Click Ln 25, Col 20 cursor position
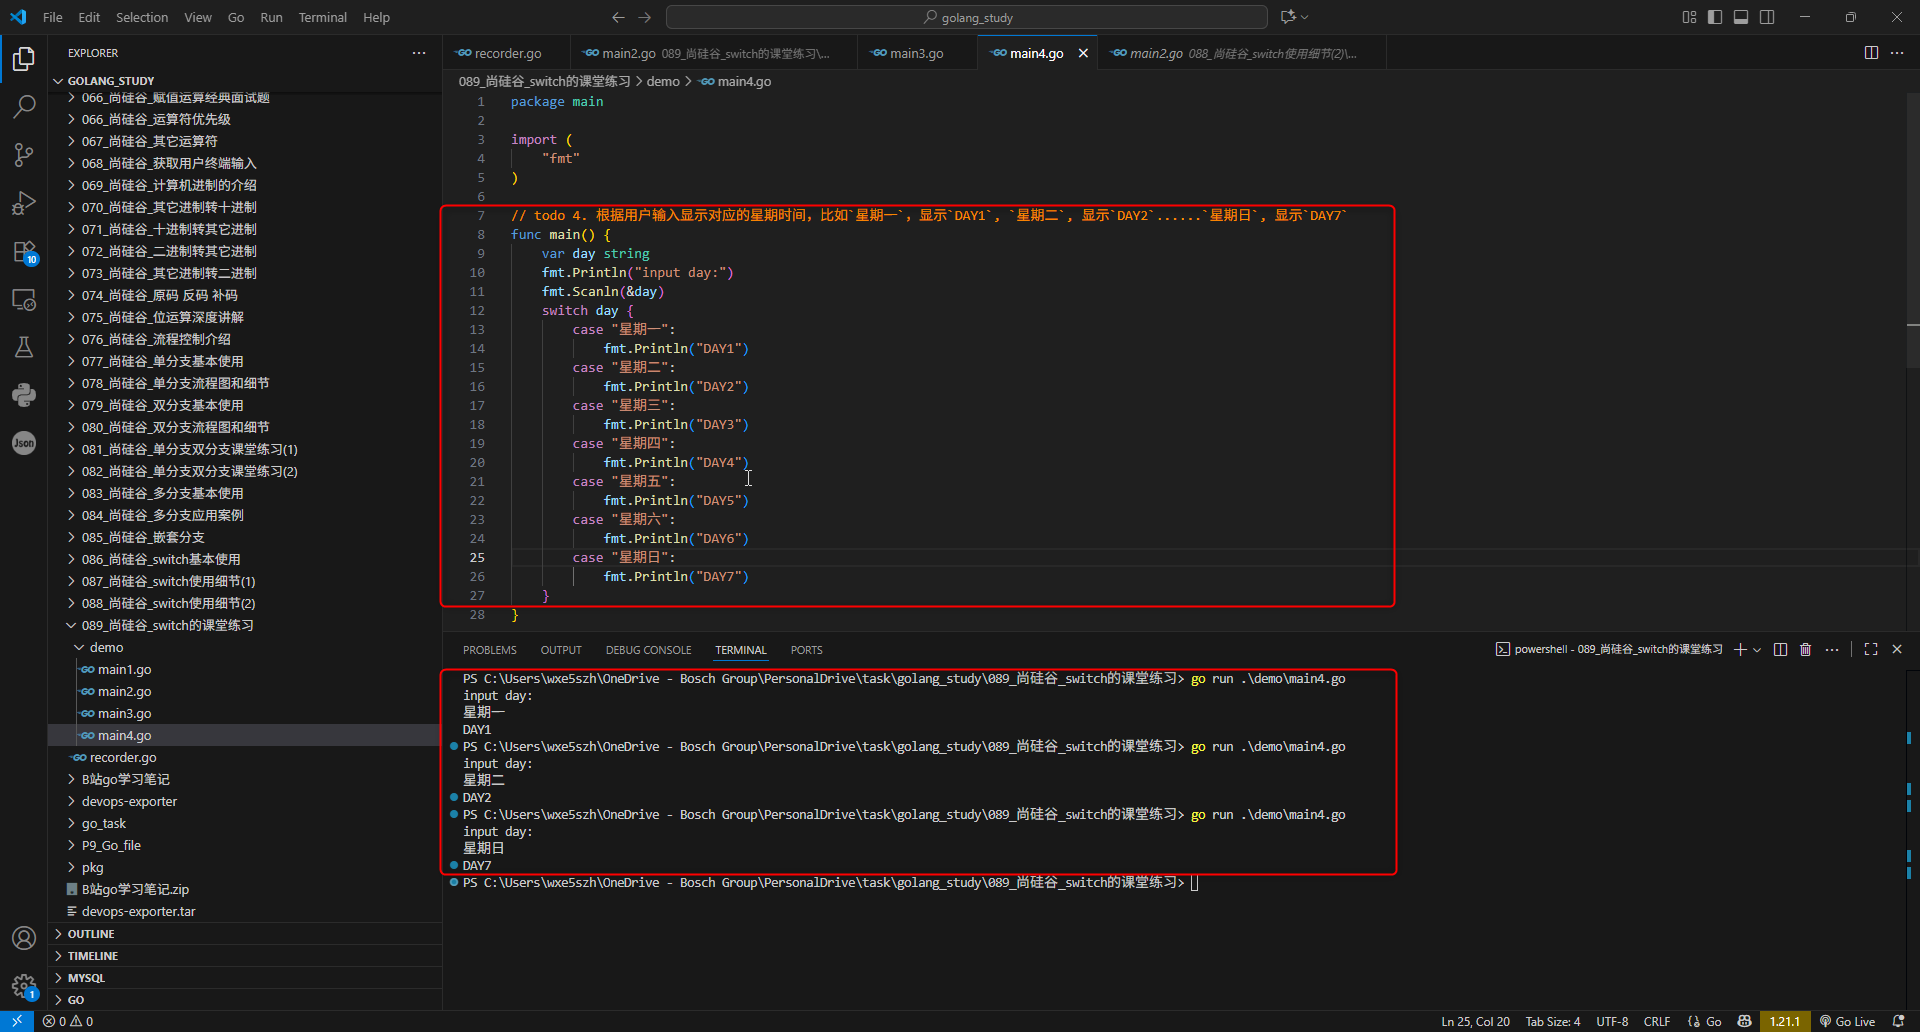The height and width of the screenshot is (1032, 1920). 1475,1021
